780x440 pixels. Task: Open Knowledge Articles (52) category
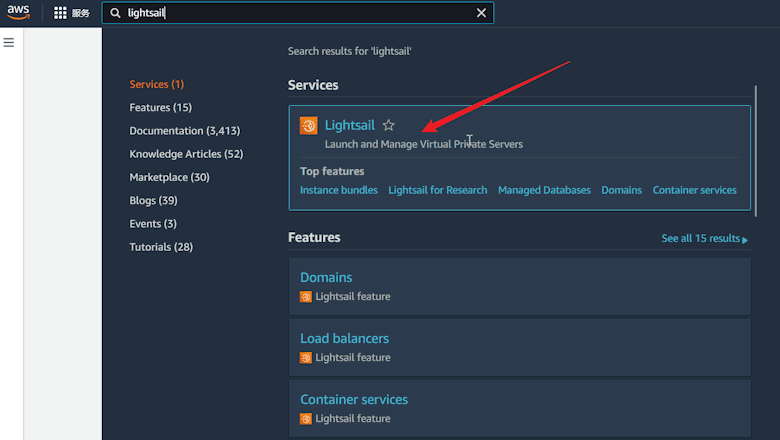click(187, 154)
